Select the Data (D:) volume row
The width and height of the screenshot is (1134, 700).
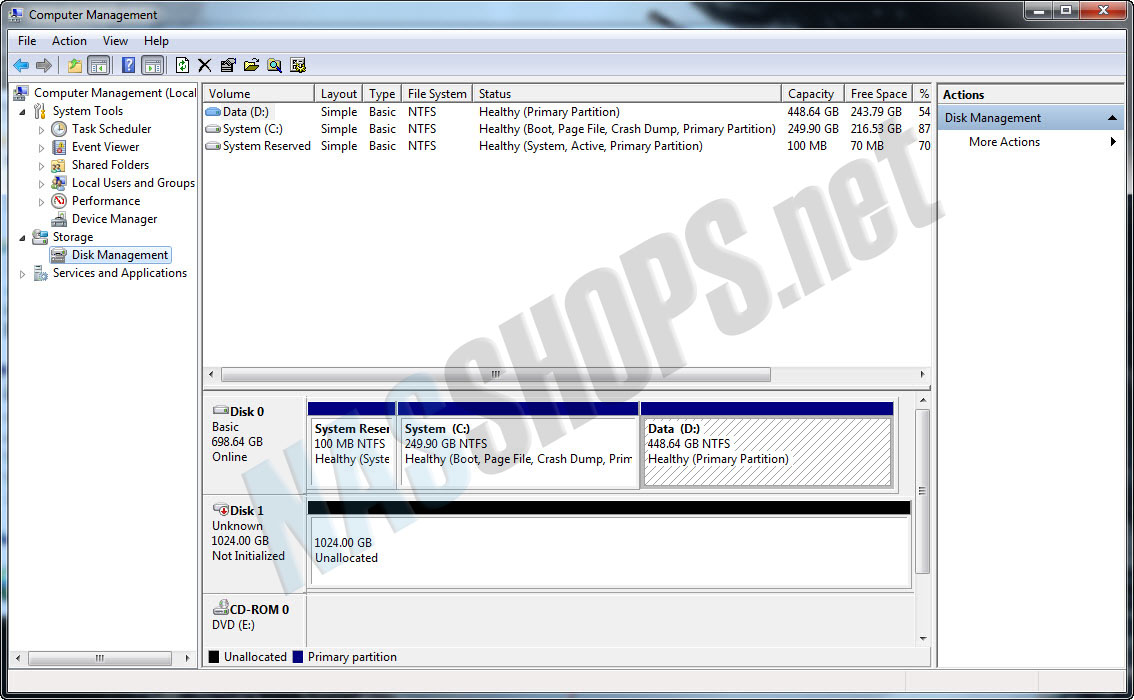(x=567, y=112)
